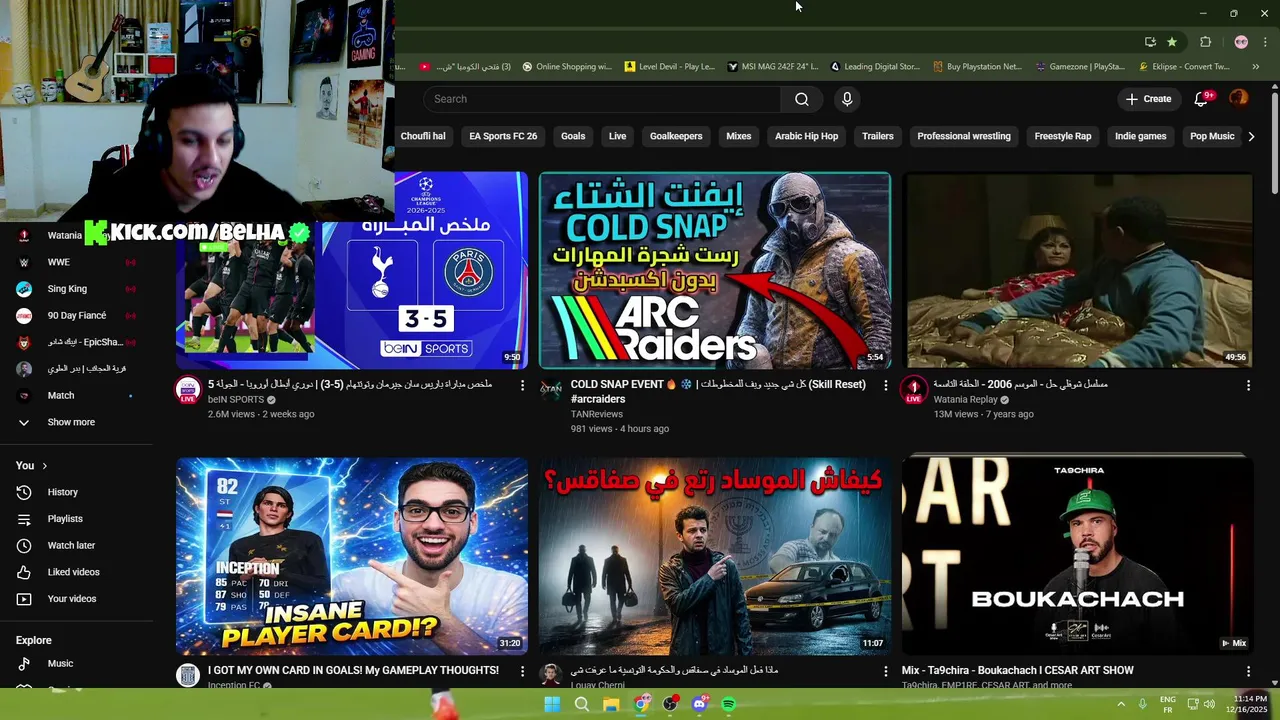Open the Buy Playstation Net bookmark

point(977,67)
